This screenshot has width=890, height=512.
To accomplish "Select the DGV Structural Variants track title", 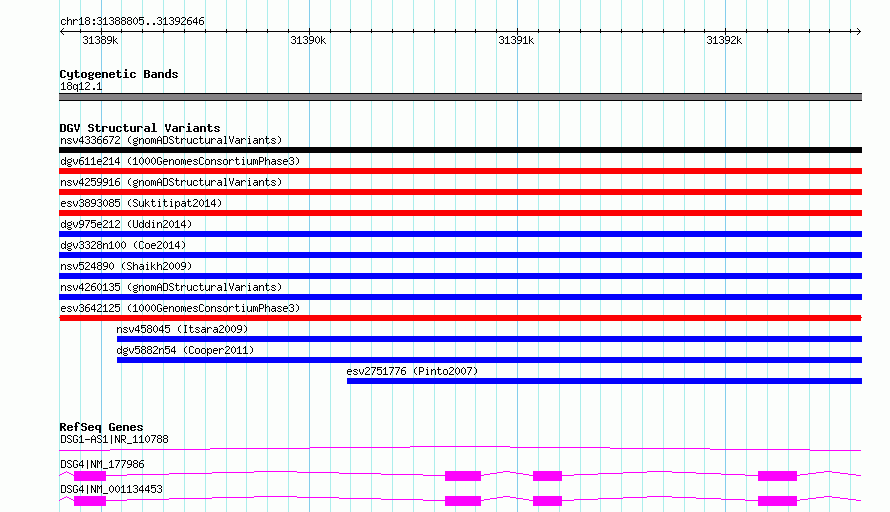I will pos(140,128).
